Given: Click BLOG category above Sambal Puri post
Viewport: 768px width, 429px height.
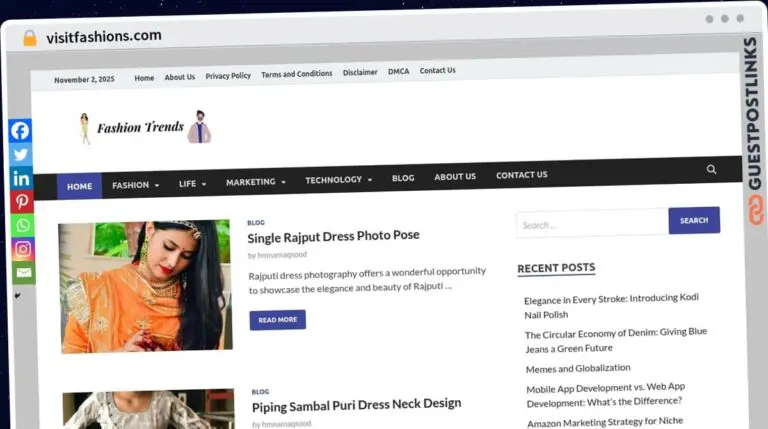Looking at the screenshot, I should 260,392.
